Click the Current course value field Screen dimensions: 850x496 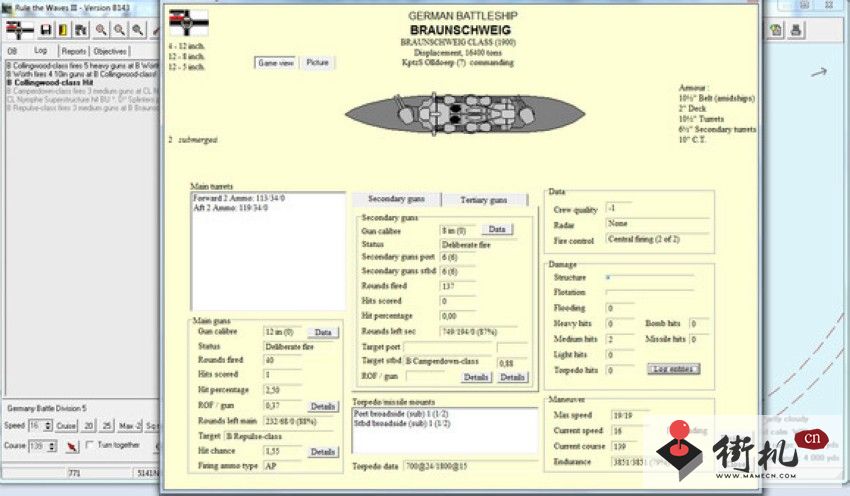pos(629,446)
